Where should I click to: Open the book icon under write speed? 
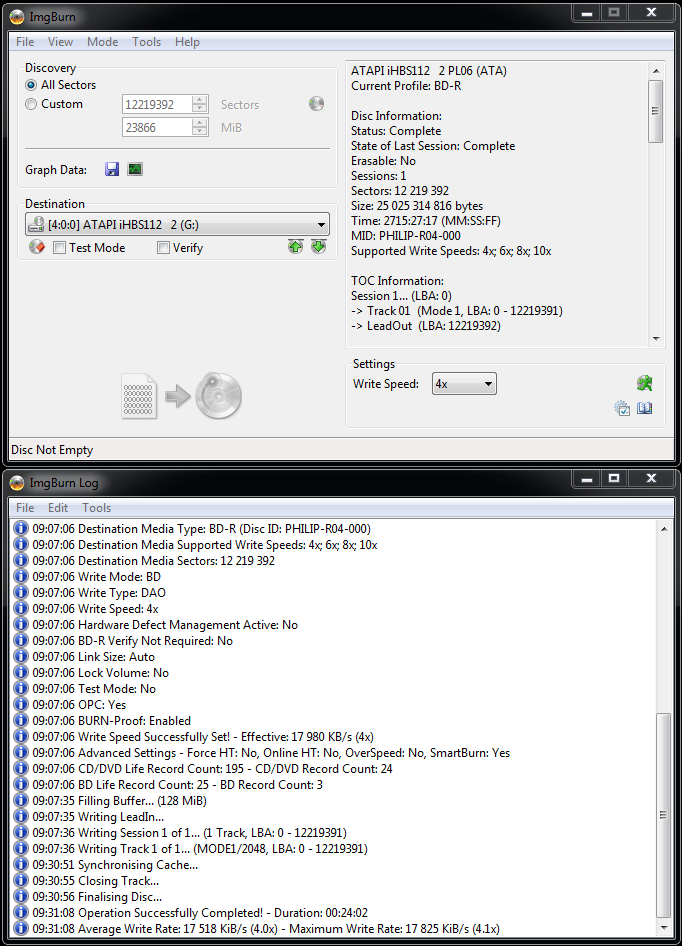[645, 408]
